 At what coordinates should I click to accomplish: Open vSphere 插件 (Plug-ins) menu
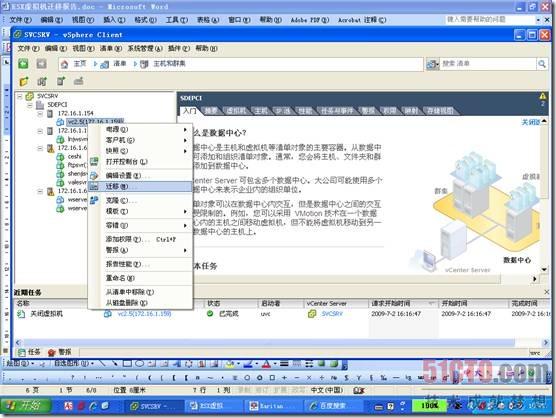(179, 48)
